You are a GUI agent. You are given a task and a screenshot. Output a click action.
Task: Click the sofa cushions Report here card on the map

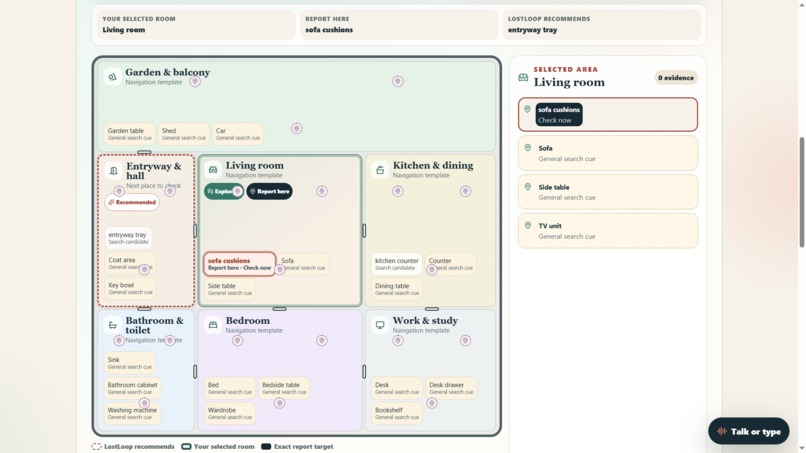pos(240,264)
